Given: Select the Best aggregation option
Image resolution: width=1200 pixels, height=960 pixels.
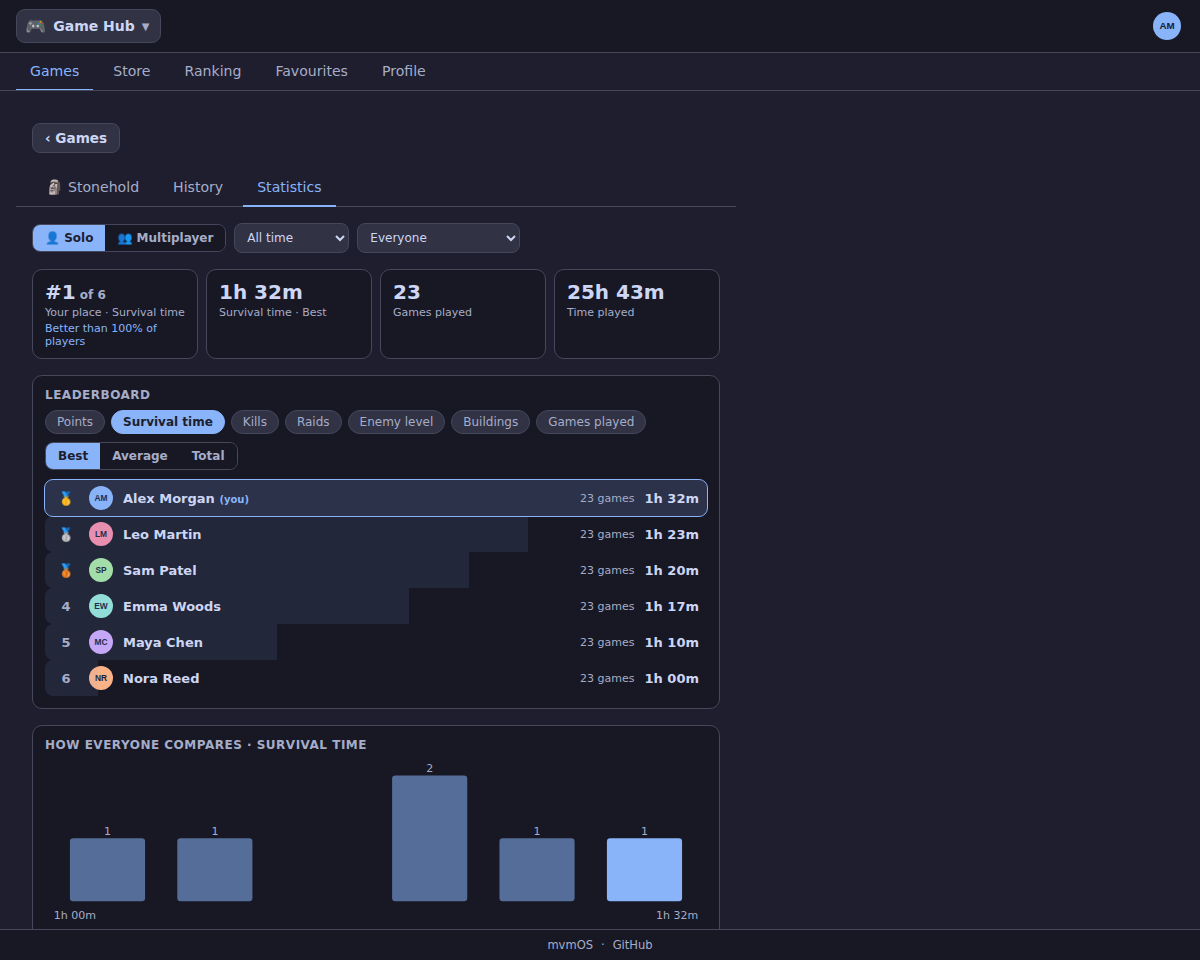Looking at the screenshot, I should click(73, 456).
